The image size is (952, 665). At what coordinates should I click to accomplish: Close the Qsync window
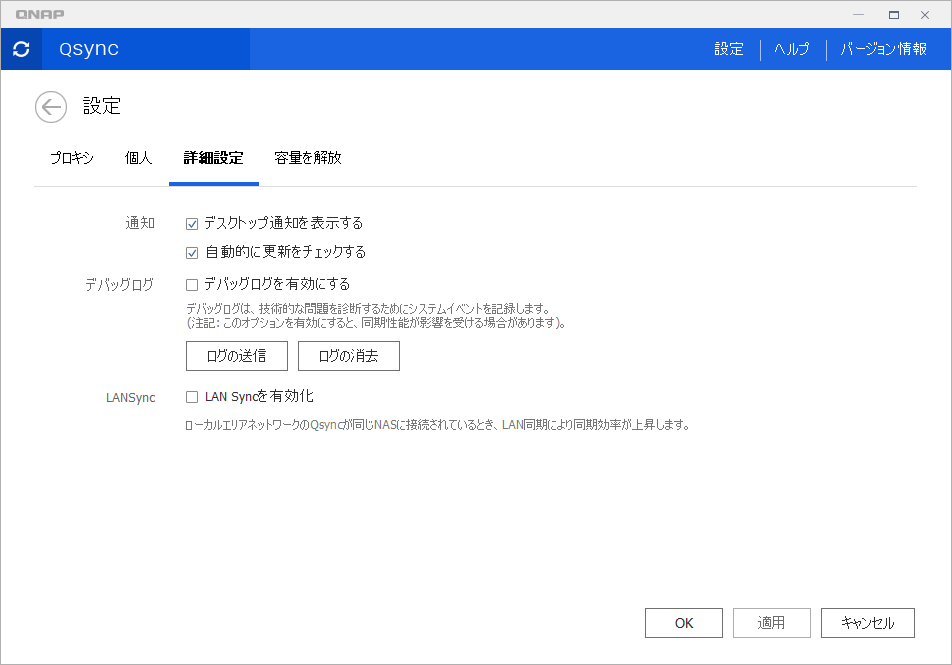[925, 15]
